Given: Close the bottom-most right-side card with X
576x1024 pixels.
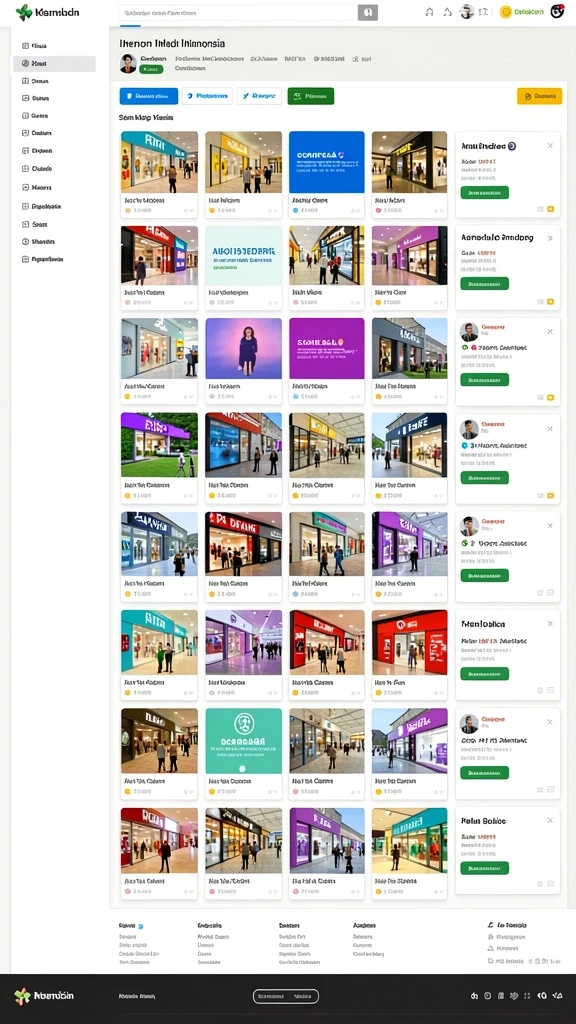Looking at the screenshot, I should click(550, 820).
